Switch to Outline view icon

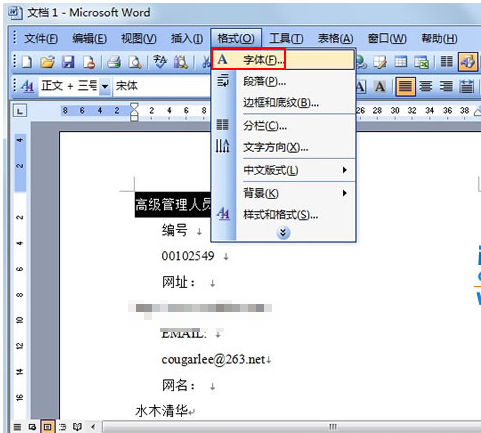[x=63, y=427]
